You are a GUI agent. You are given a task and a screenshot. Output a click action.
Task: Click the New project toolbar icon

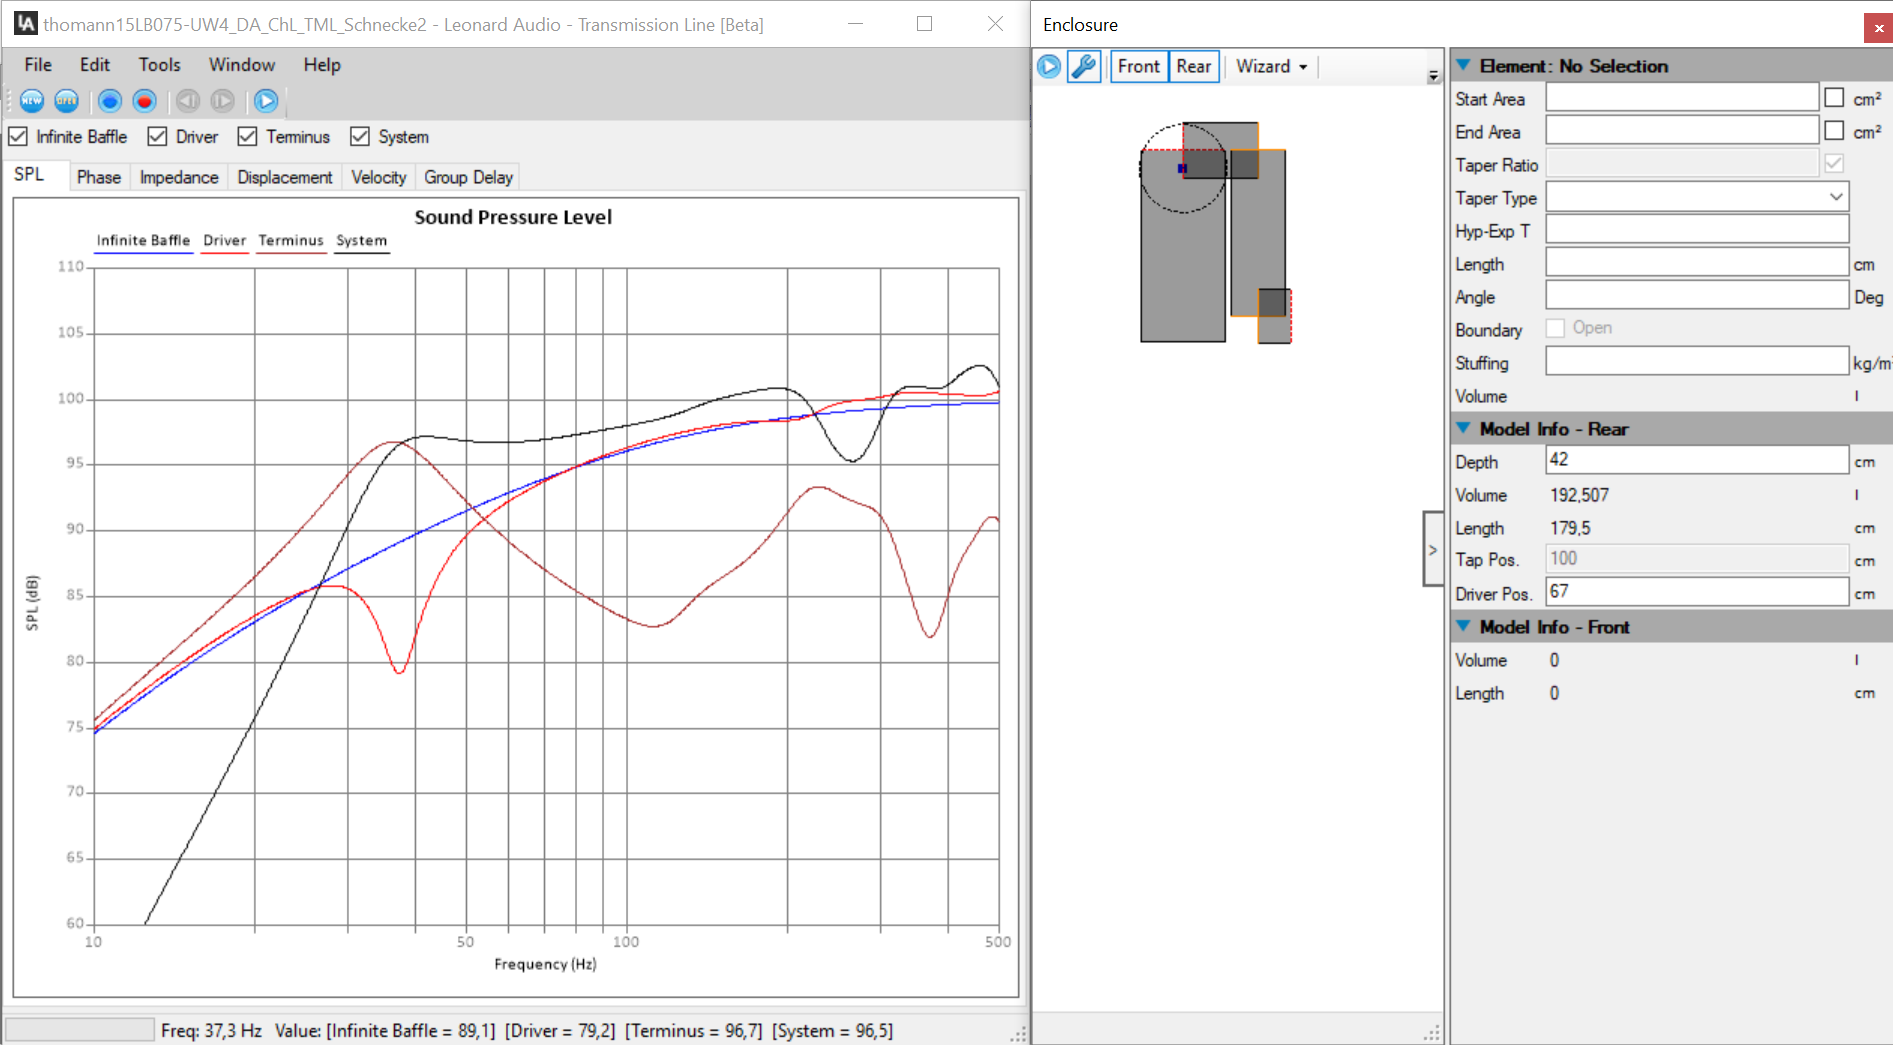point(32,101)
